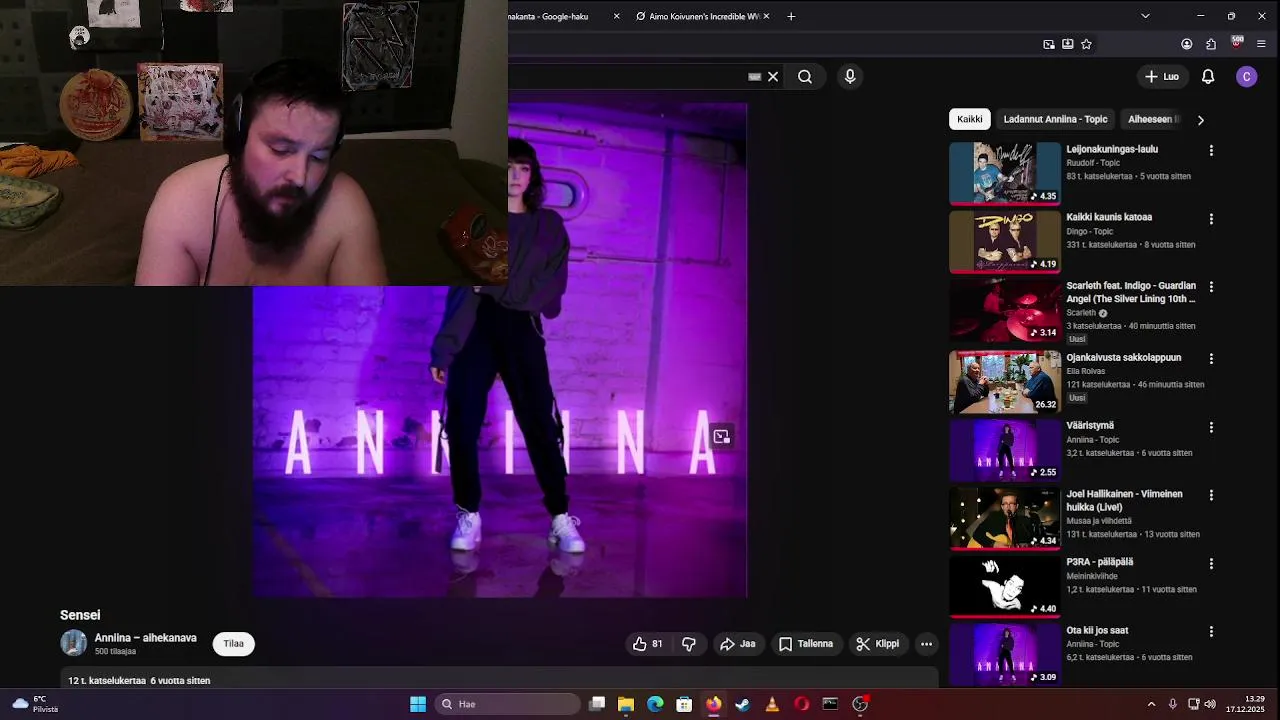
Task: Switch to Google-haku browser tab
Action: coord(550,16)
